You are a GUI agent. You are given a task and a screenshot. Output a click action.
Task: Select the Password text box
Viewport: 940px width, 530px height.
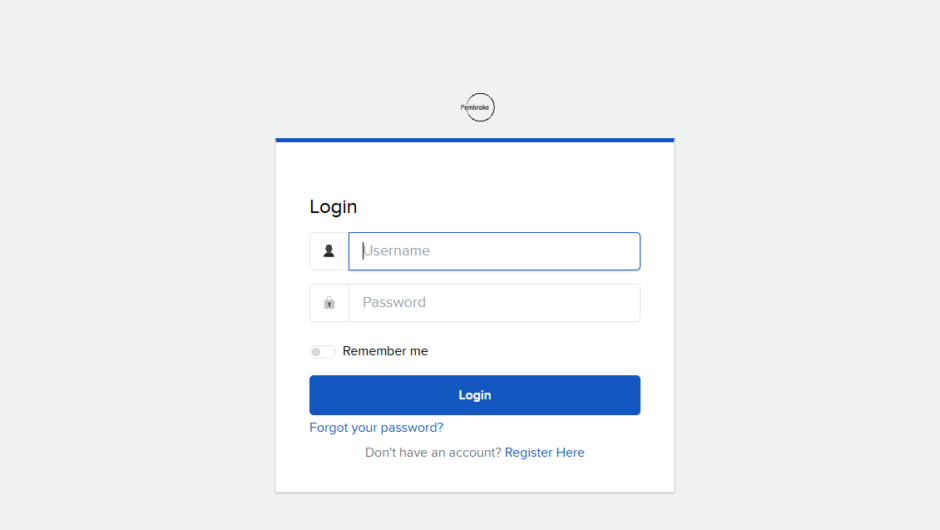pyautogui.click(x=494, y=303)
